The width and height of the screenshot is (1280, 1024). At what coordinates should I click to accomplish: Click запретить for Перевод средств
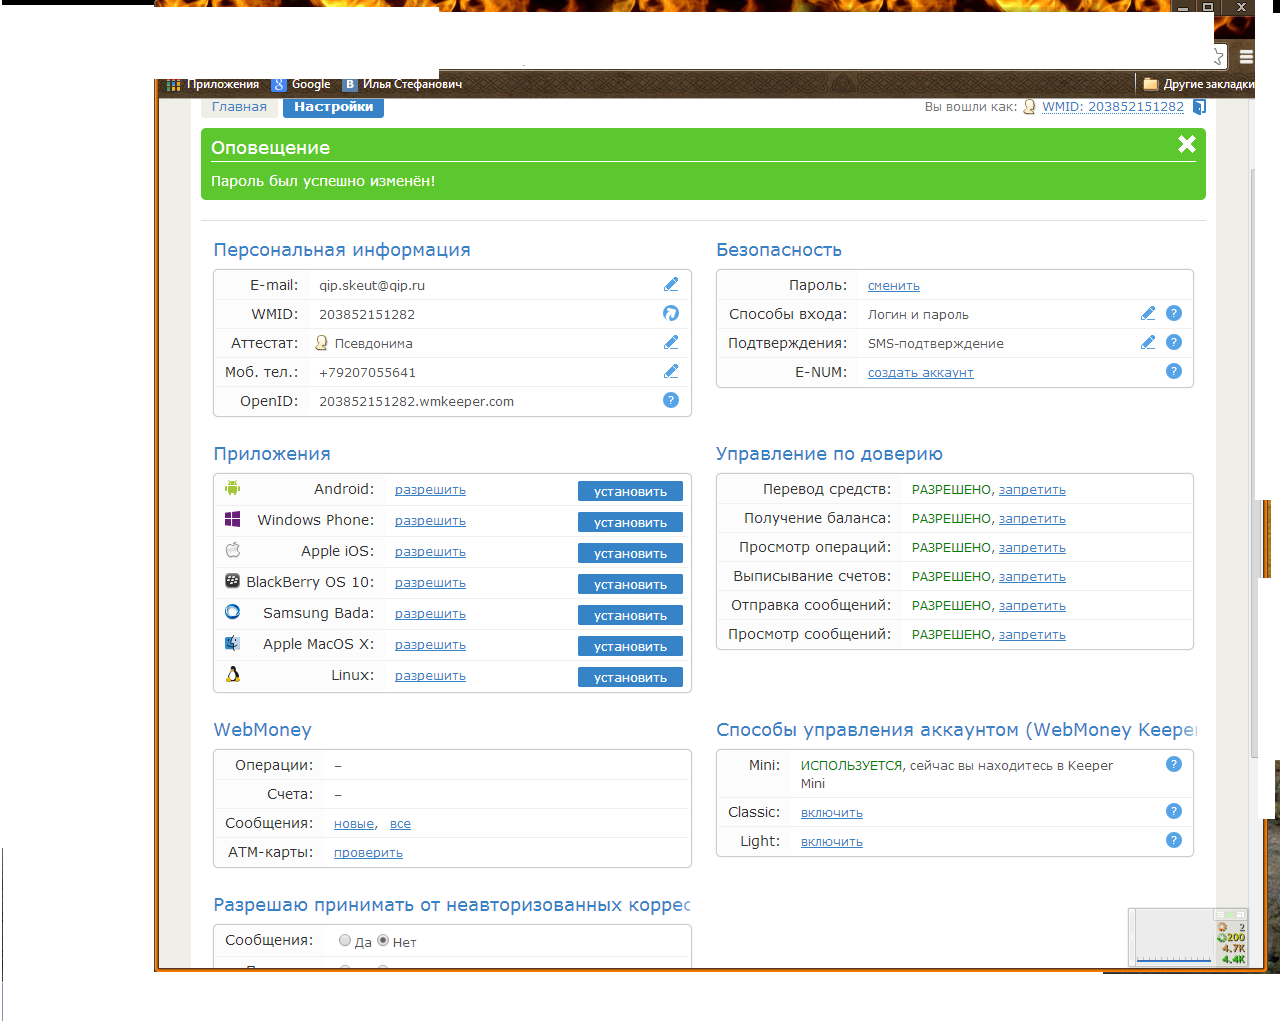click(1032, 490)
